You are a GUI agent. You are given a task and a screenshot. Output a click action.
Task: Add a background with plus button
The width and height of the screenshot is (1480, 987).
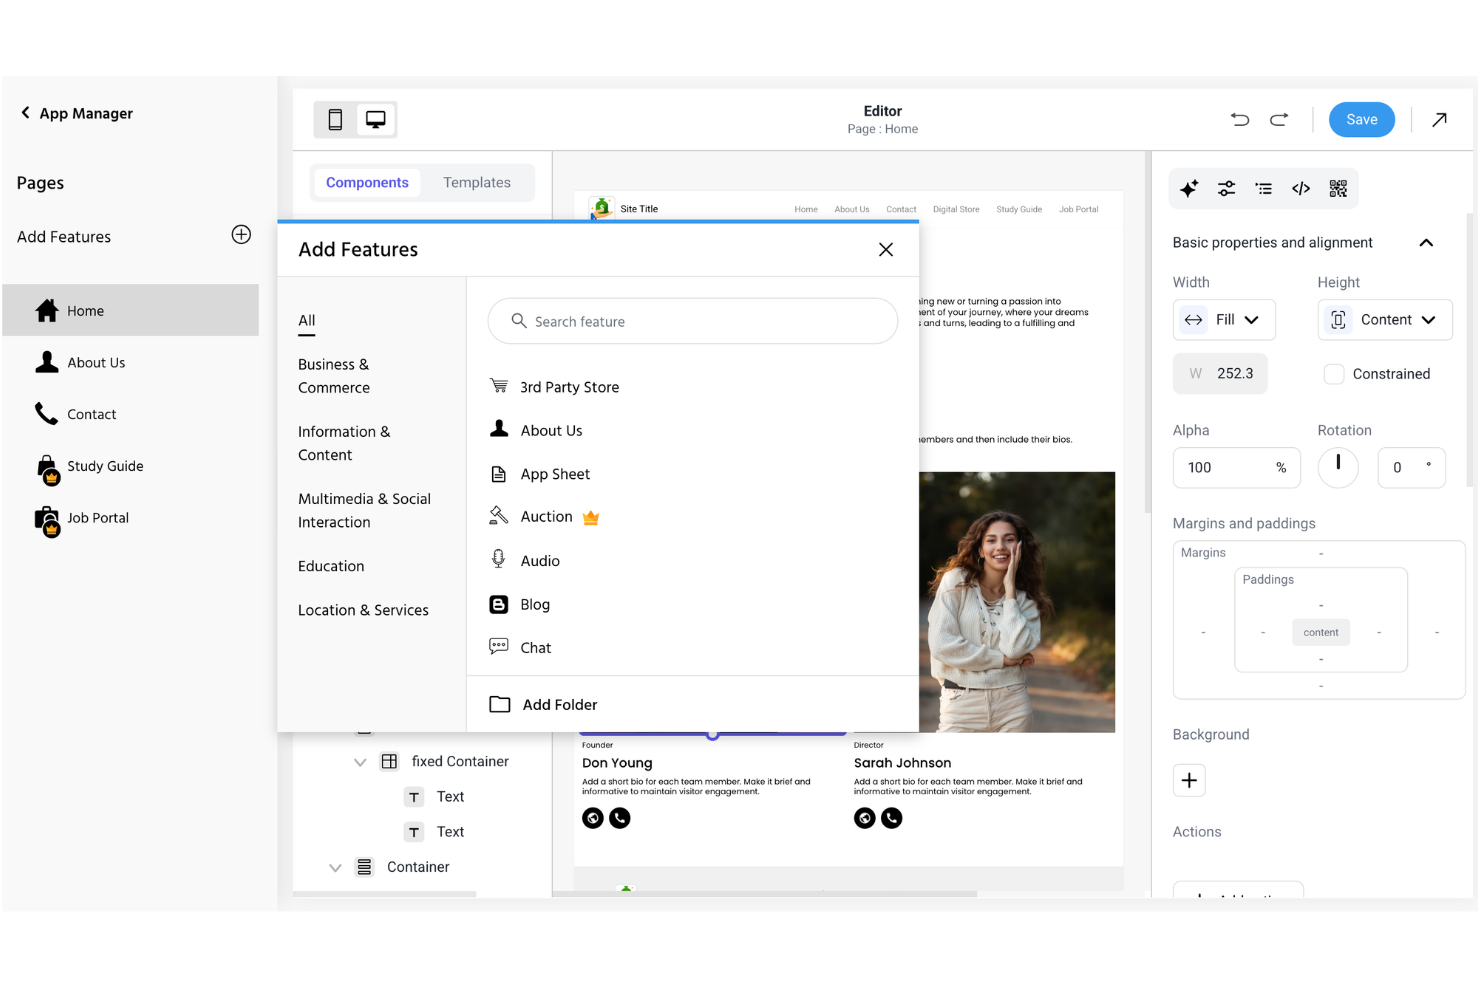click(x=1189, y=781)
